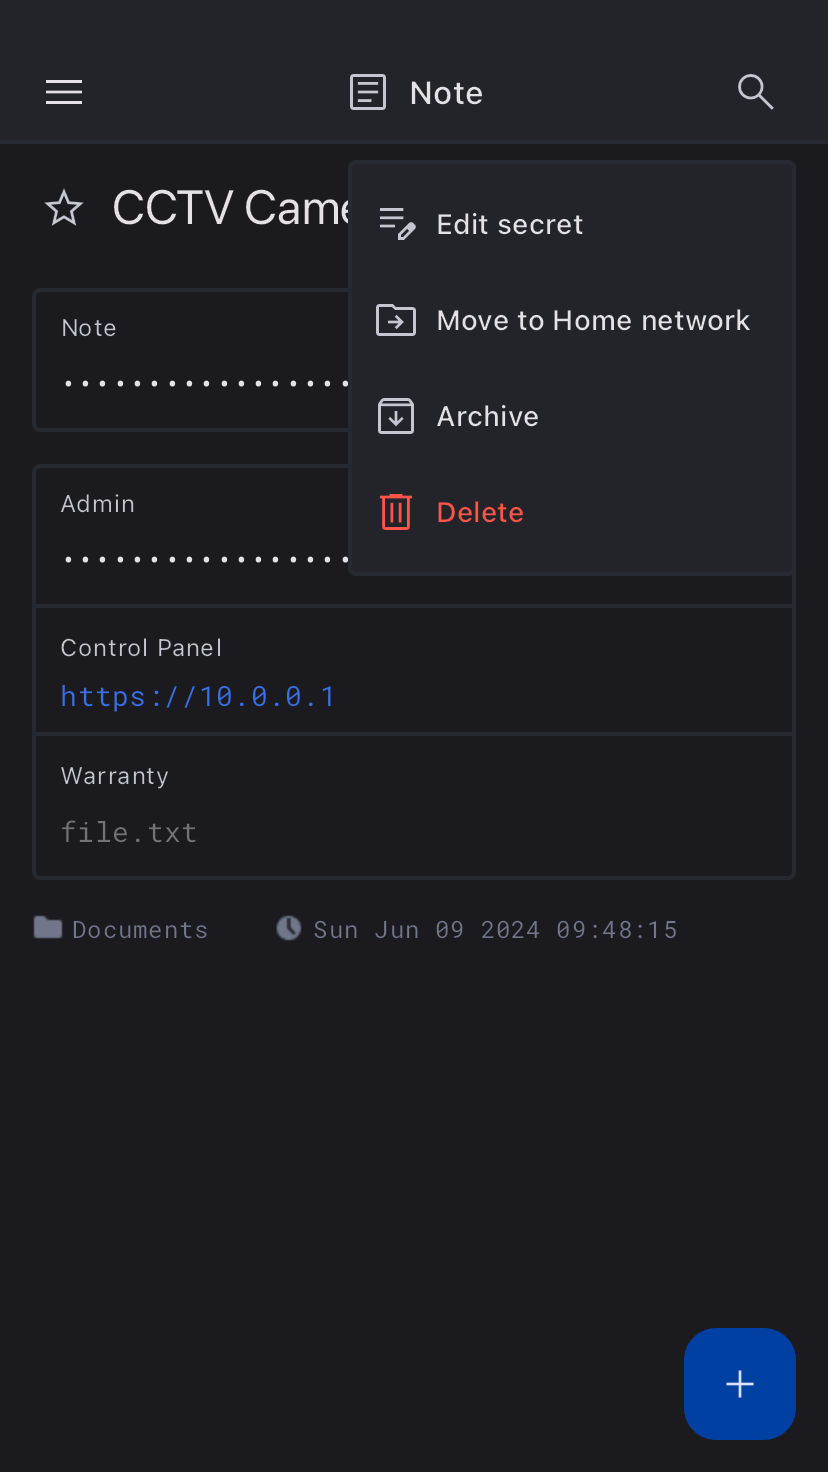Open the https://10.0.0.1 control panel link

coord(198,696)
